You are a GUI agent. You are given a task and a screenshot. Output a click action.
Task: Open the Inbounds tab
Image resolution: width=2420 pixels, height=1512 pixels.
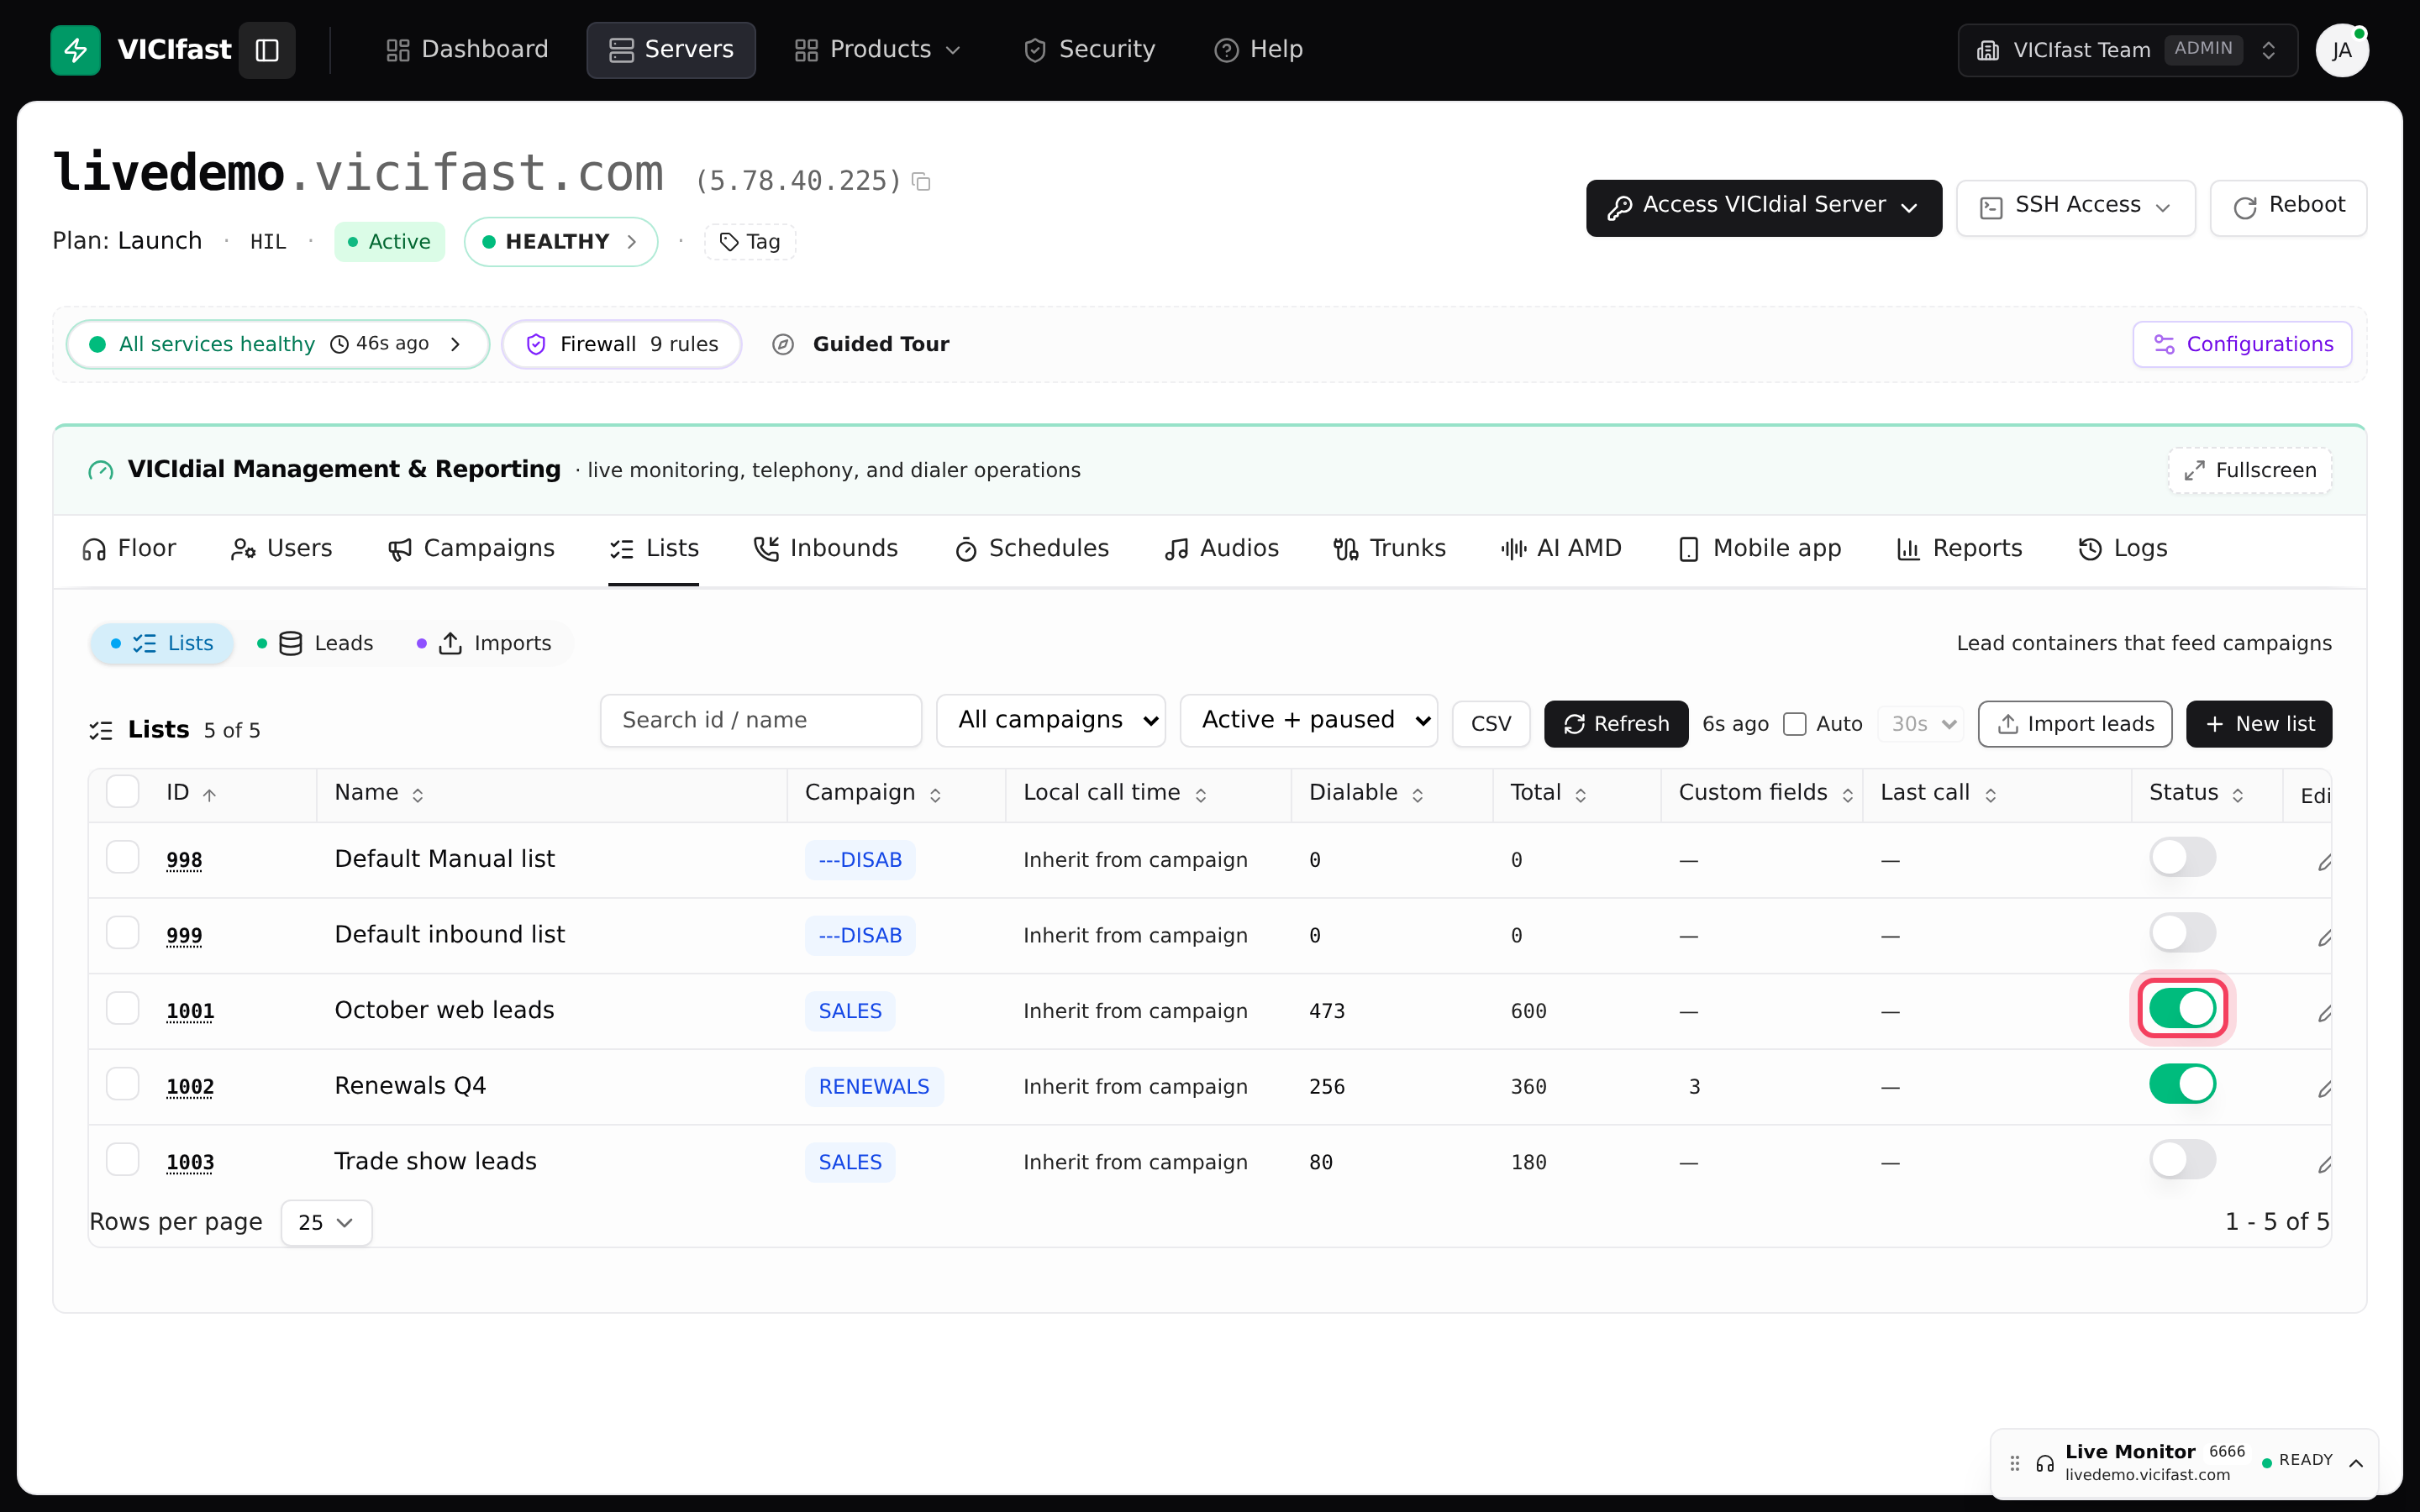coord(826,549)
